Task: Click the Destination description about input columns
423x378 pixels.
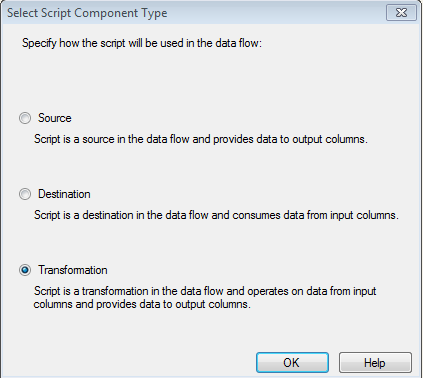Action: click(216, 215)
